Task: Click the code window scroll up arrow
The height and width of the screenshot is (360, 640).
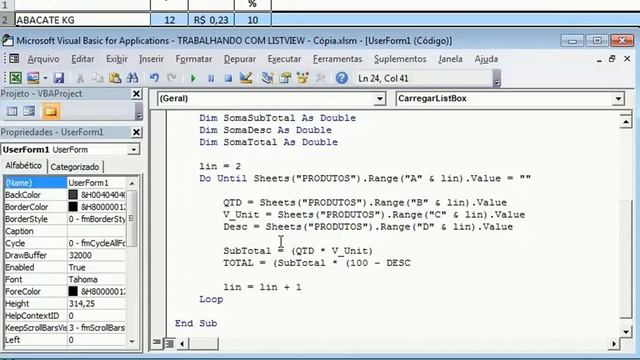Action: coord(626,122)
